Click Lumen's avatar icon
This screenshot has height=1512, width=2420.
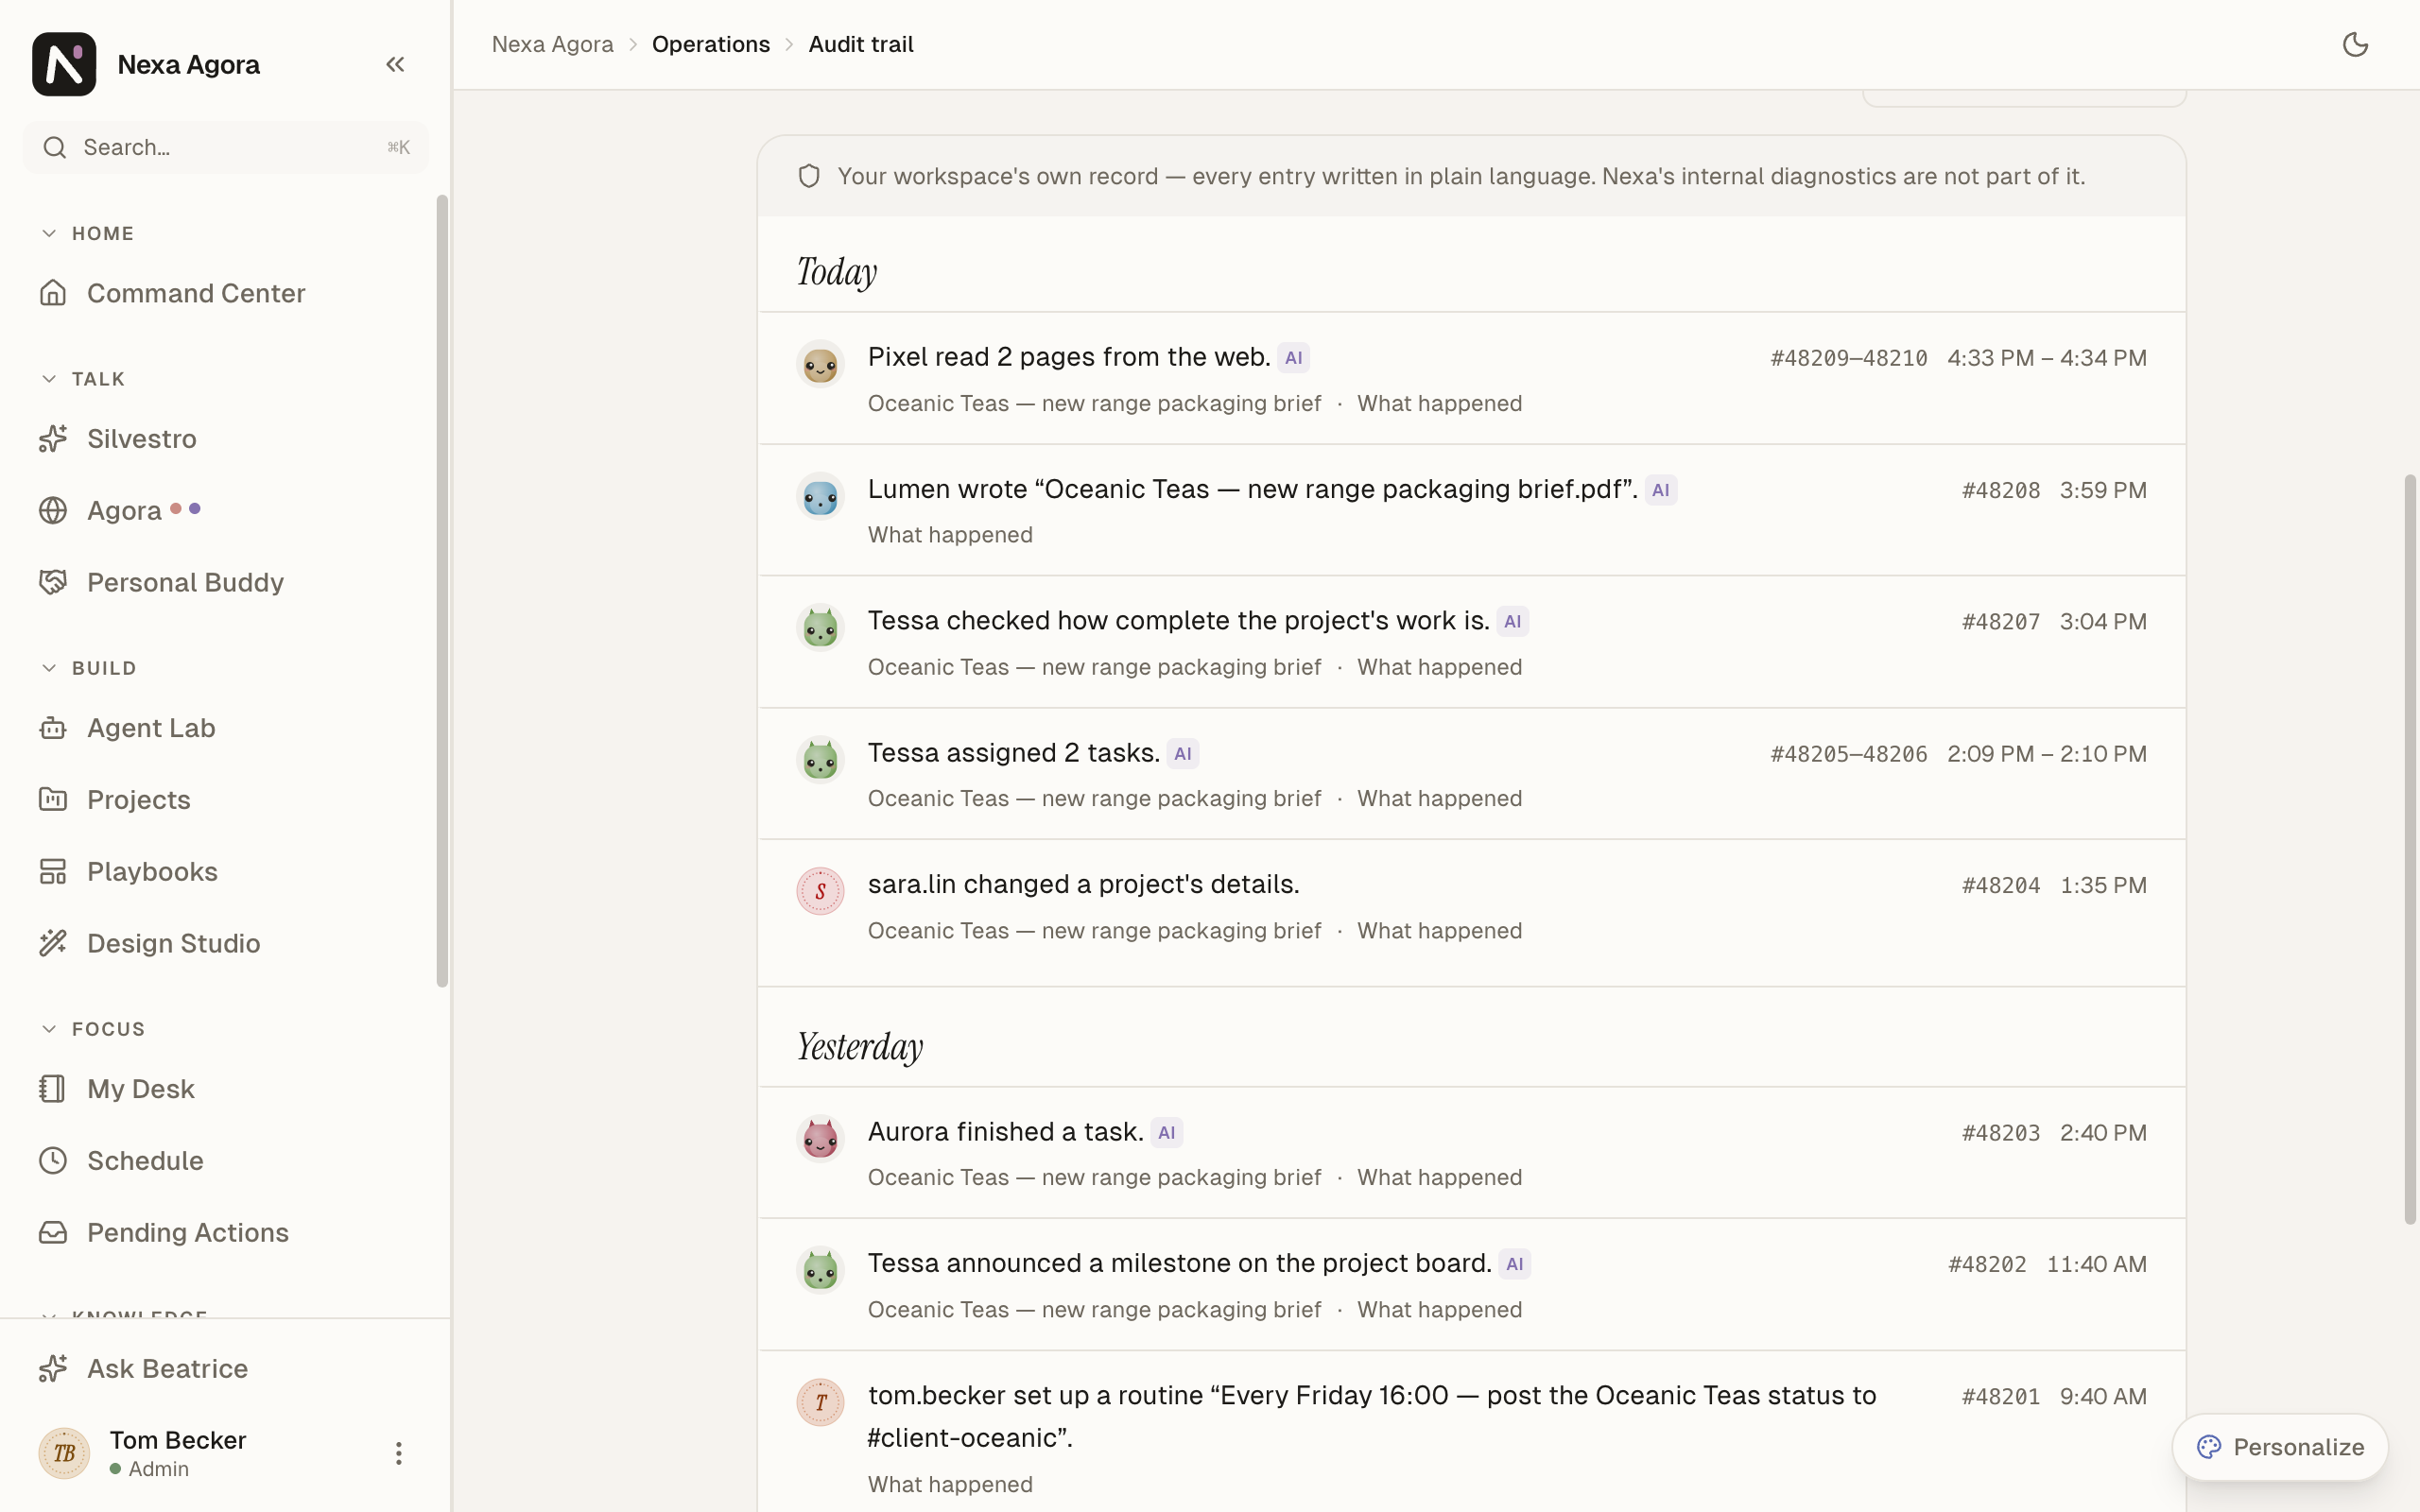(x=820, y=496)
